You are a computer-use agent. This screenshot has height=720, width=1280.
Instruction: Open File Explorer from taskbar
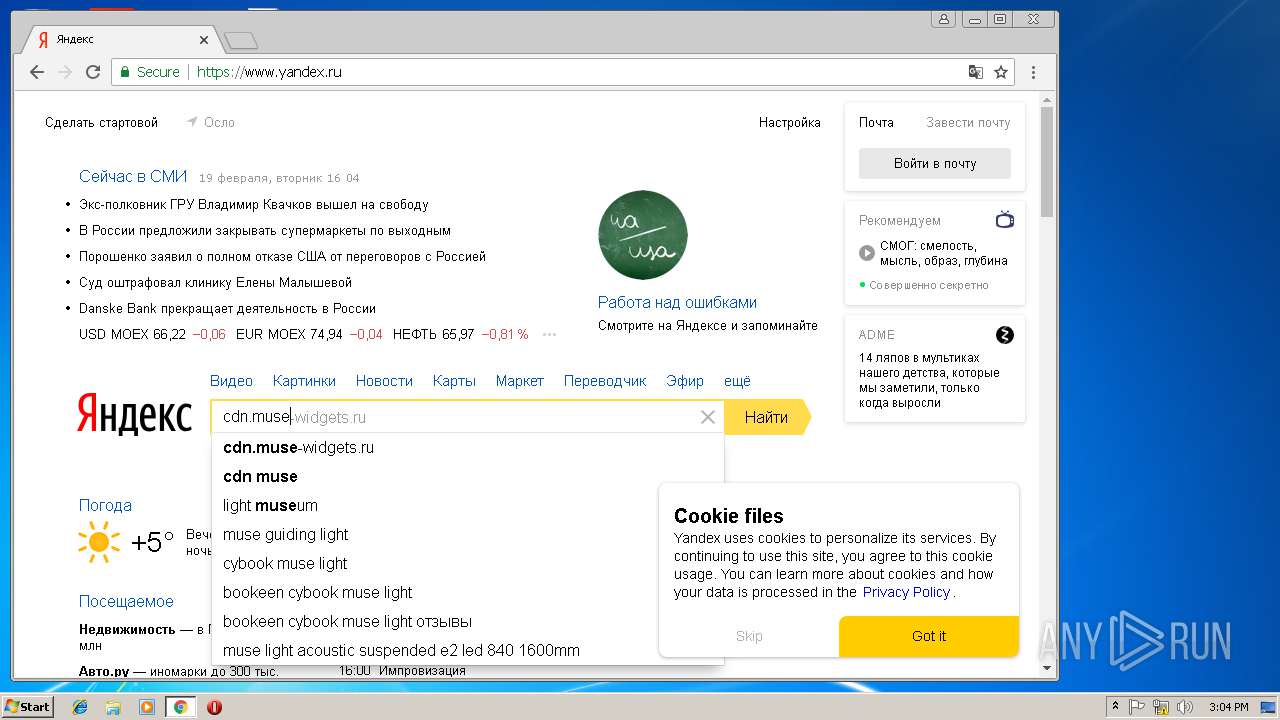[113, 707]
